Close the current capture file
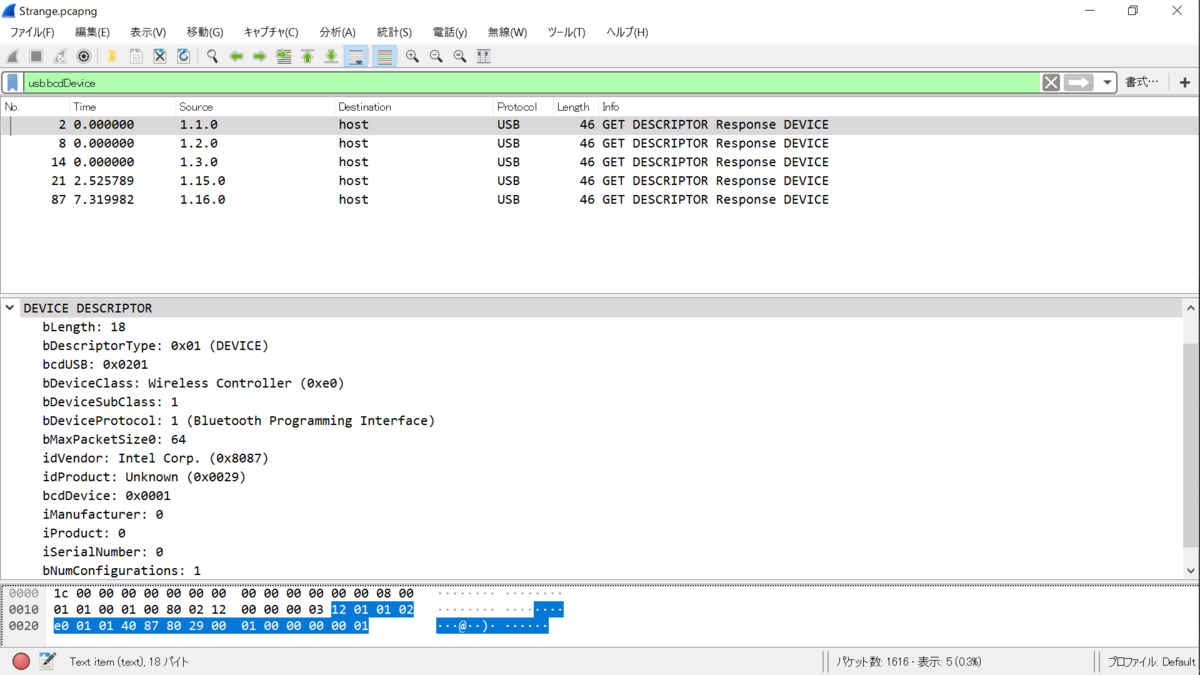The height and width of the screenshot is (675, 1200). (x=160, y=56)
